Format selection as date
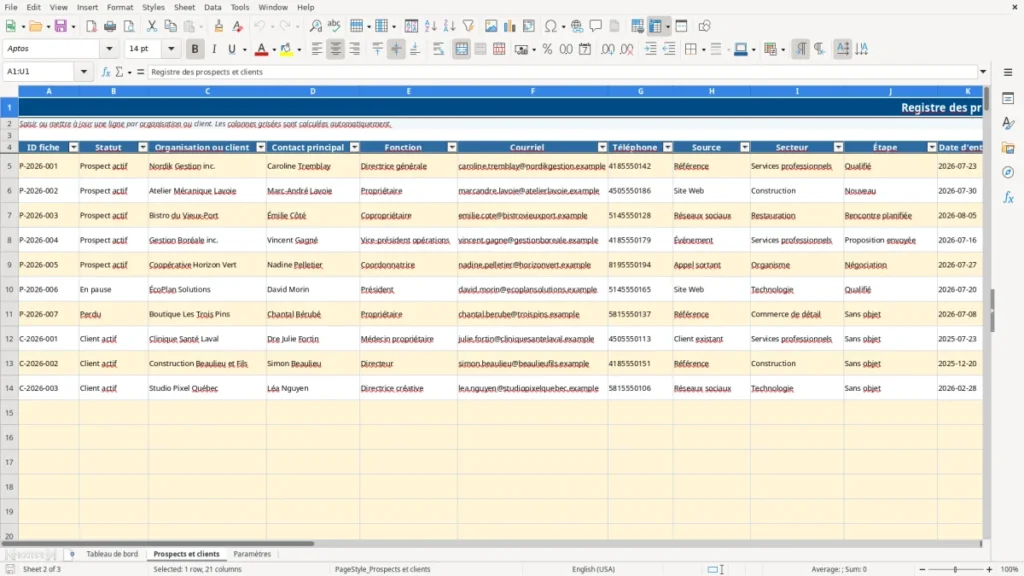The image size is (1024, 576). 585,49
